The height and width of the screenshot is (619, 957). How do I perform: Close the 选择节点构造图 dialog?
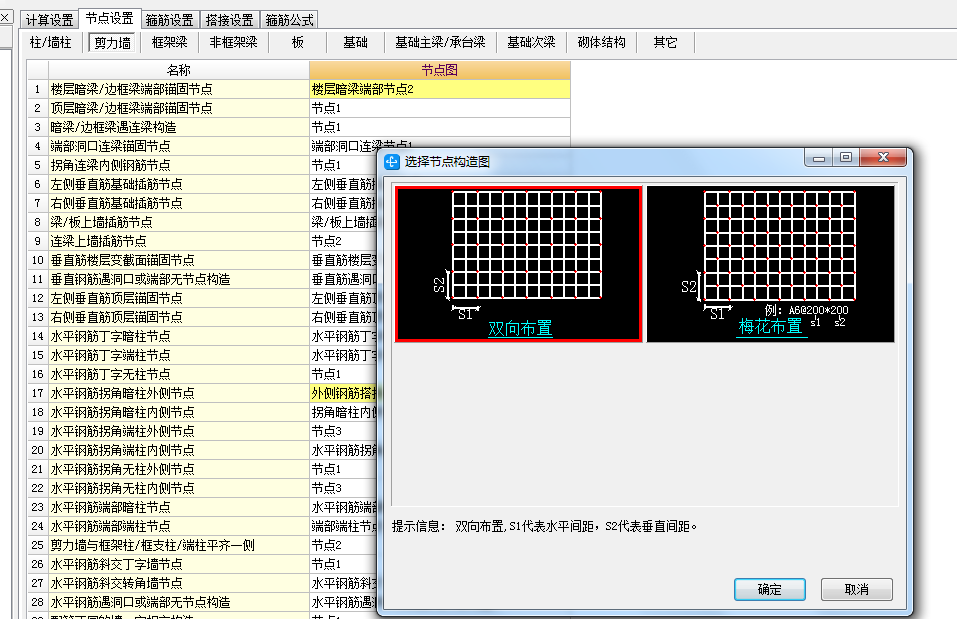tap(883, 157)
